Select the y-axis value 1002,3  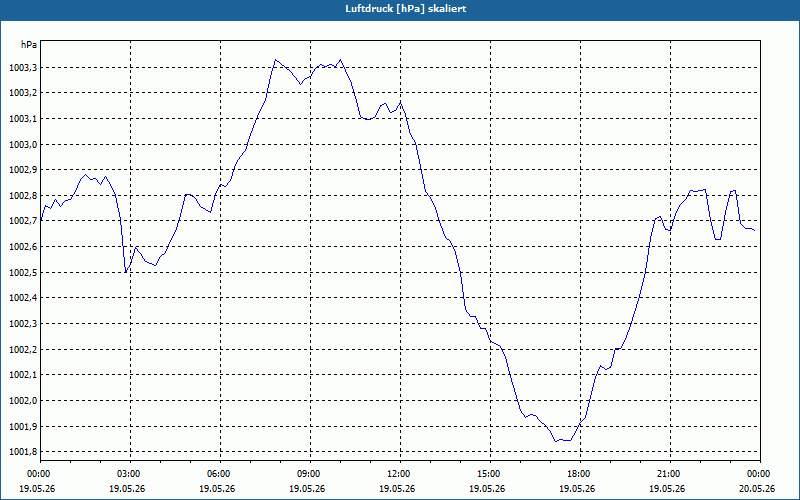[x=23, y=324]
